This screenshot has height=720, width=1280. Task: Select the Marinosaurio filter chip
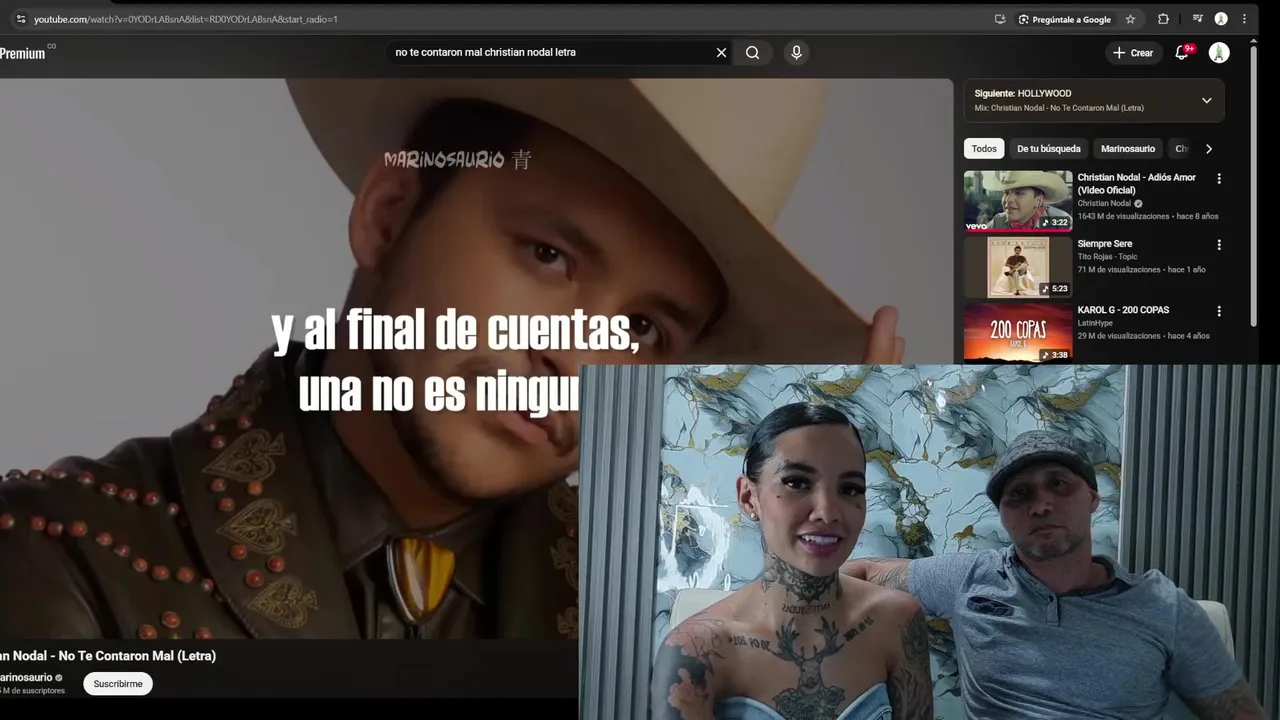1128,149
